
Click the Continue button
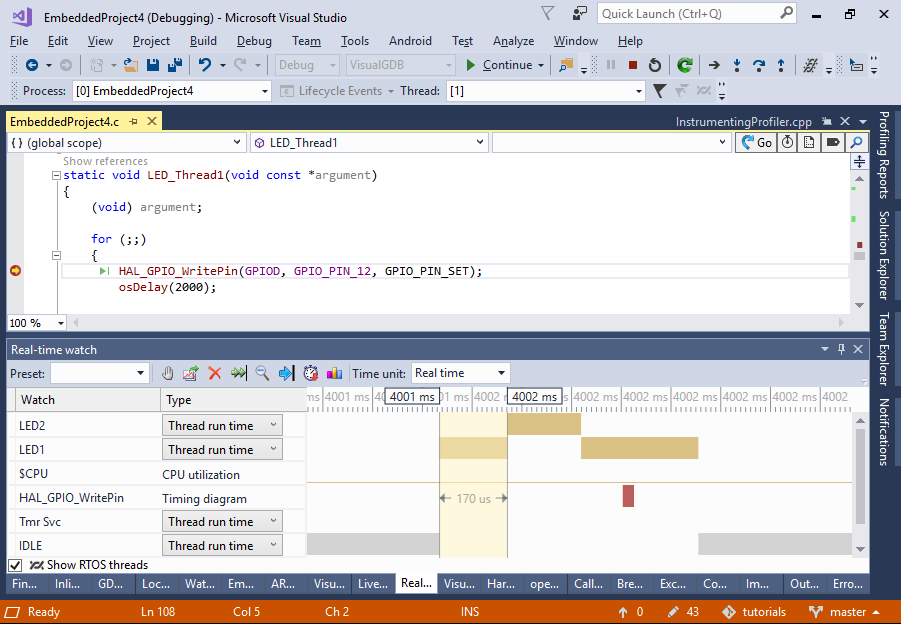pos(500,65)
